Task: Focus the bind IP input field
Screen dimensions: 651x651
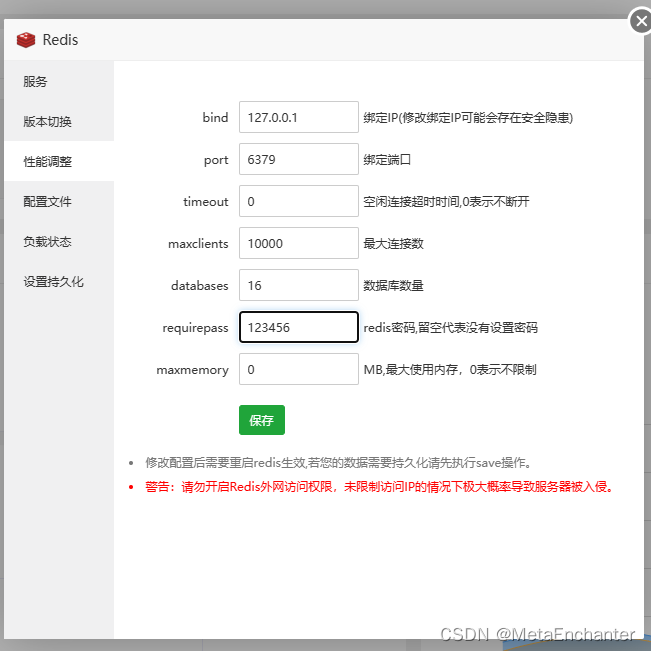Action: point(299,117)
